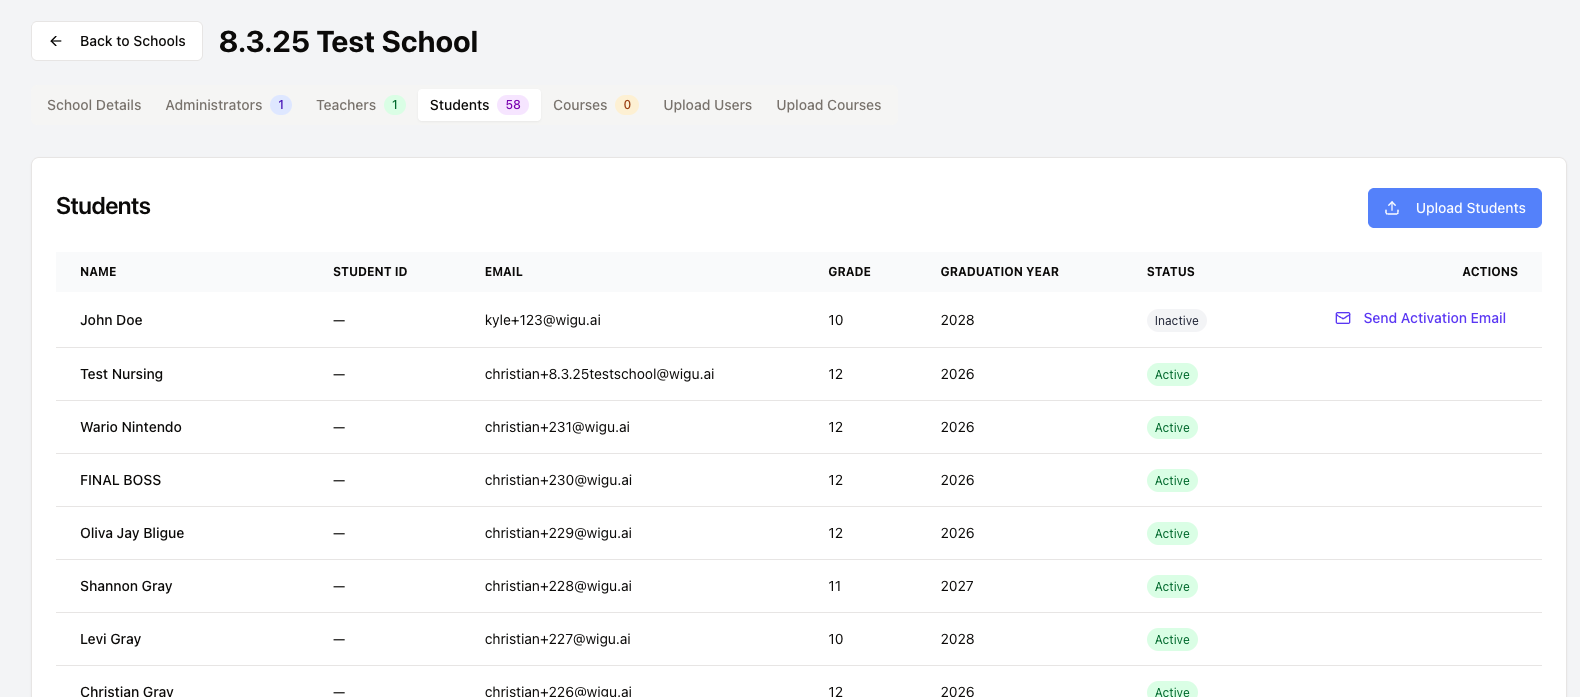Click the email christian+230@wigu.ai
Viewport: 1580px width, 697px height.
pos(558,480)
